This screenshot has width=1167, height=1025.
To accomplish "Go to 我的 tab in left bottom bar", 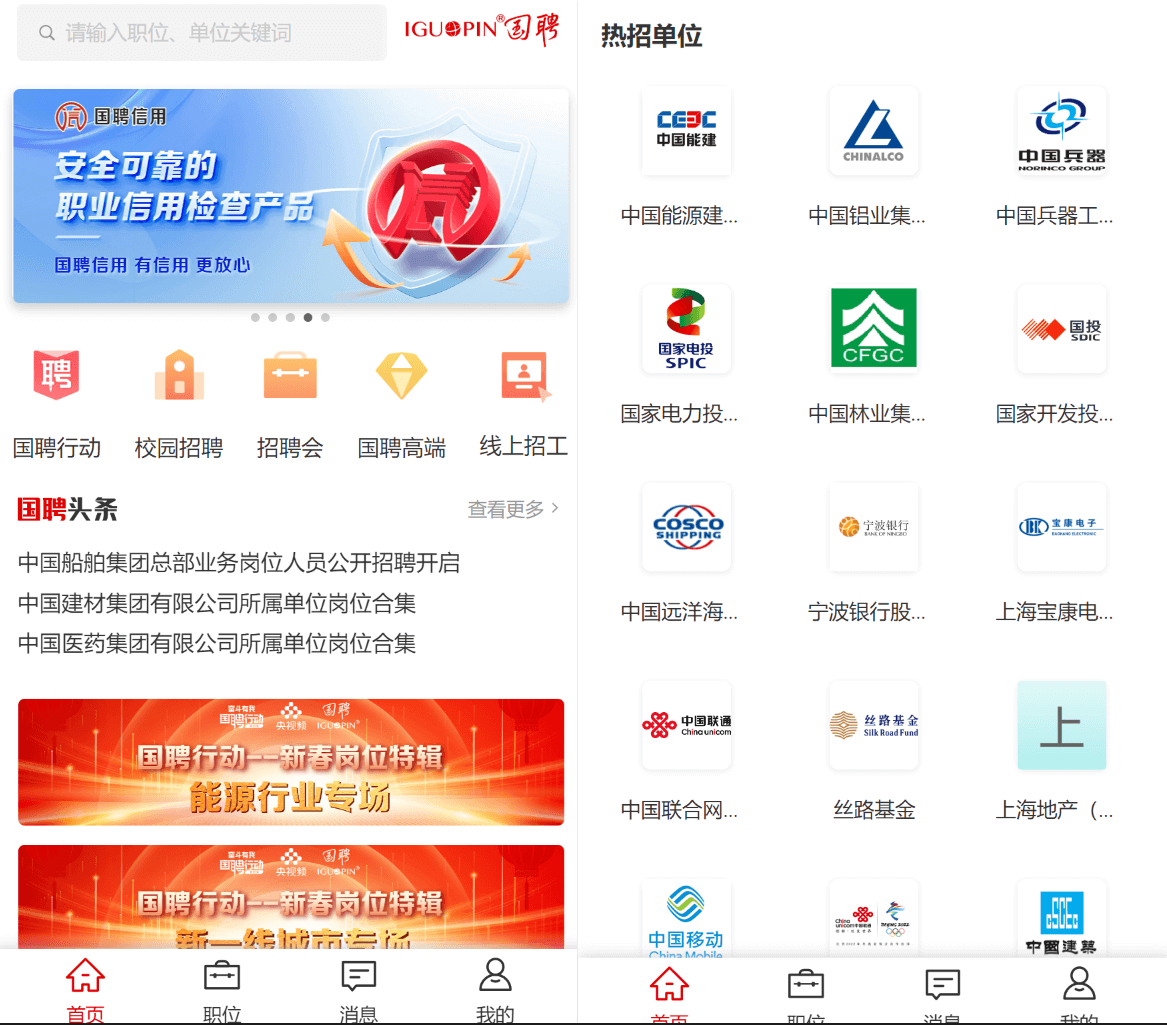I will (495, 989).
